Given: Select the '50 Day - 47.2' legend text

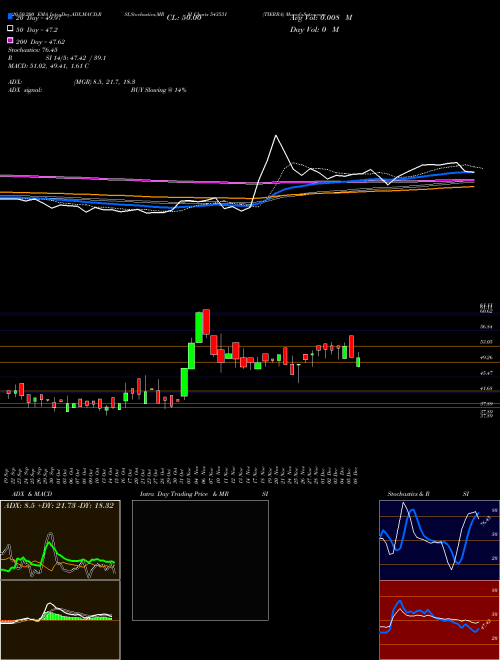Looking at the screenshot, I should coord(37,30).
